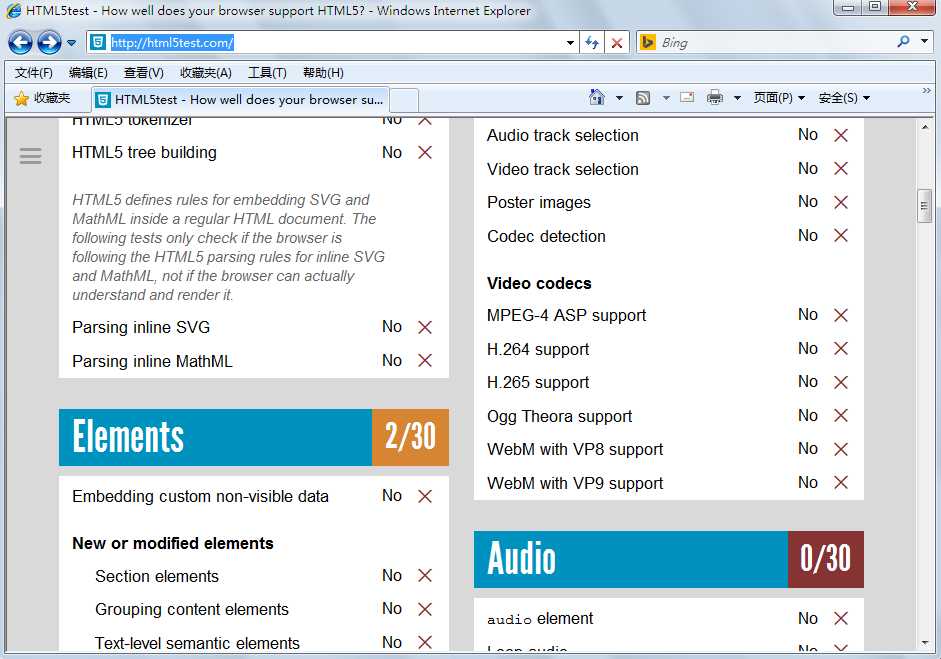Refresh the page with the refresh icon
Image resolution: width=941 pixels, height=659 pixels.
[592, 43]
